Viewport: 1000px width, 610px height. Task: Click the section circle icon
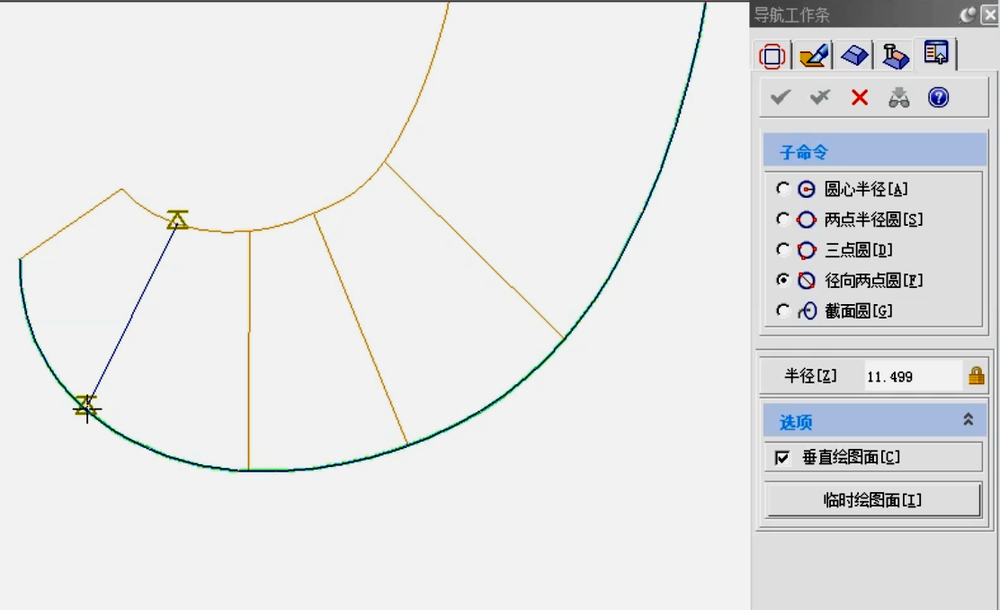(807, 311)
